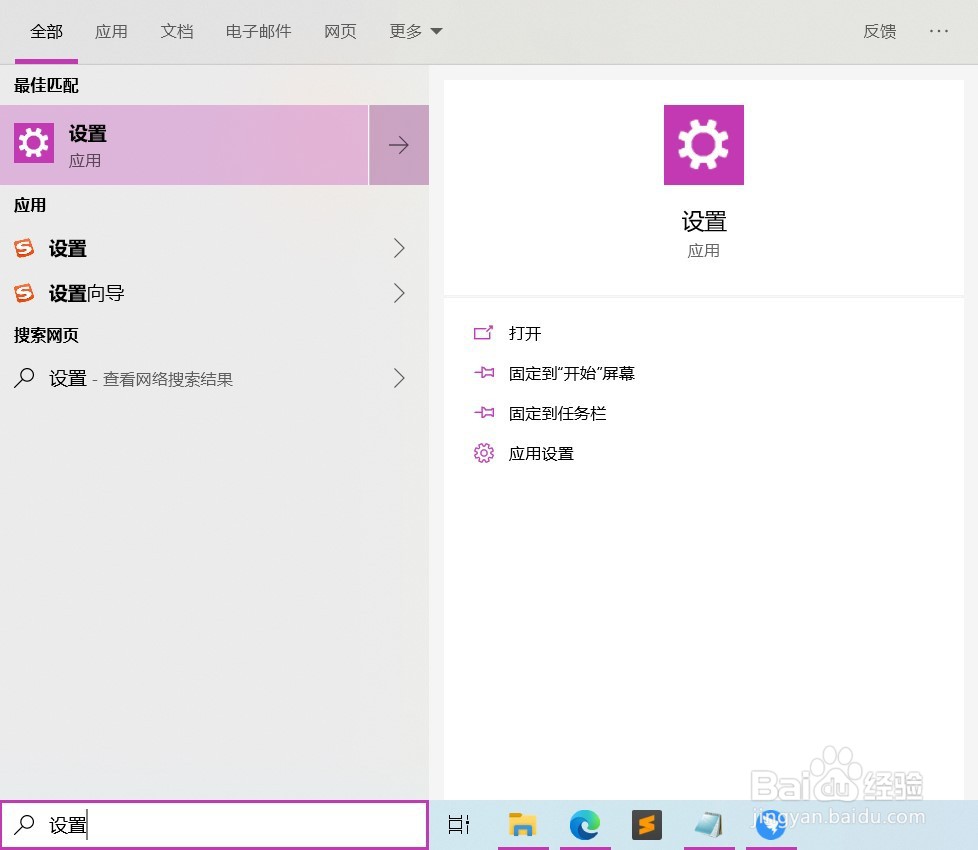Viewport: 978px width, 850px height.
Task: Click the purple Settings gear icon in right panel
Action: click(x=703, y=144)
